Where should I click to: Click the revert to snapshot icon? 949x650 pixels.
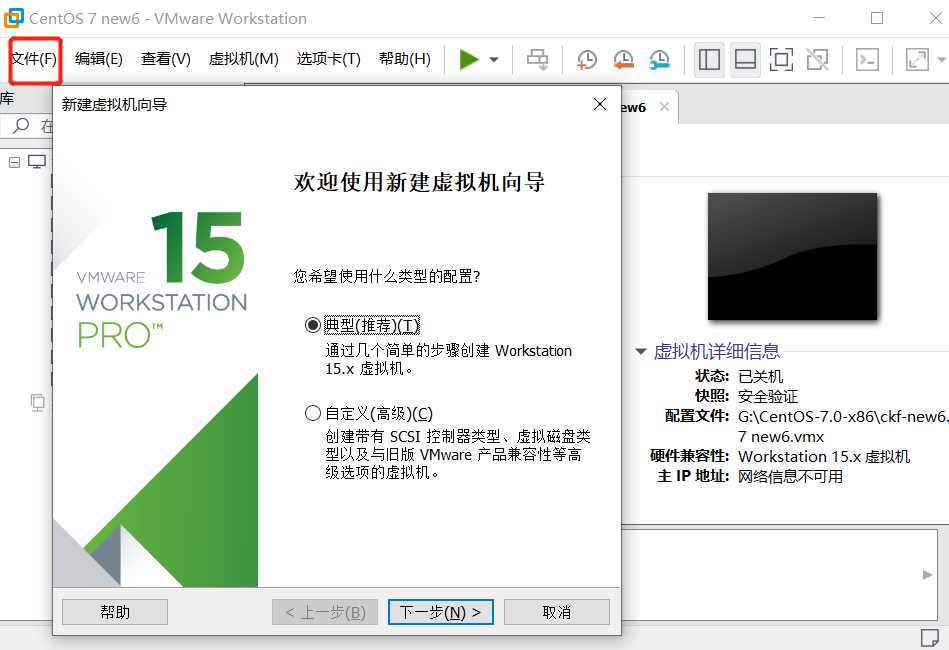(623, 59)
